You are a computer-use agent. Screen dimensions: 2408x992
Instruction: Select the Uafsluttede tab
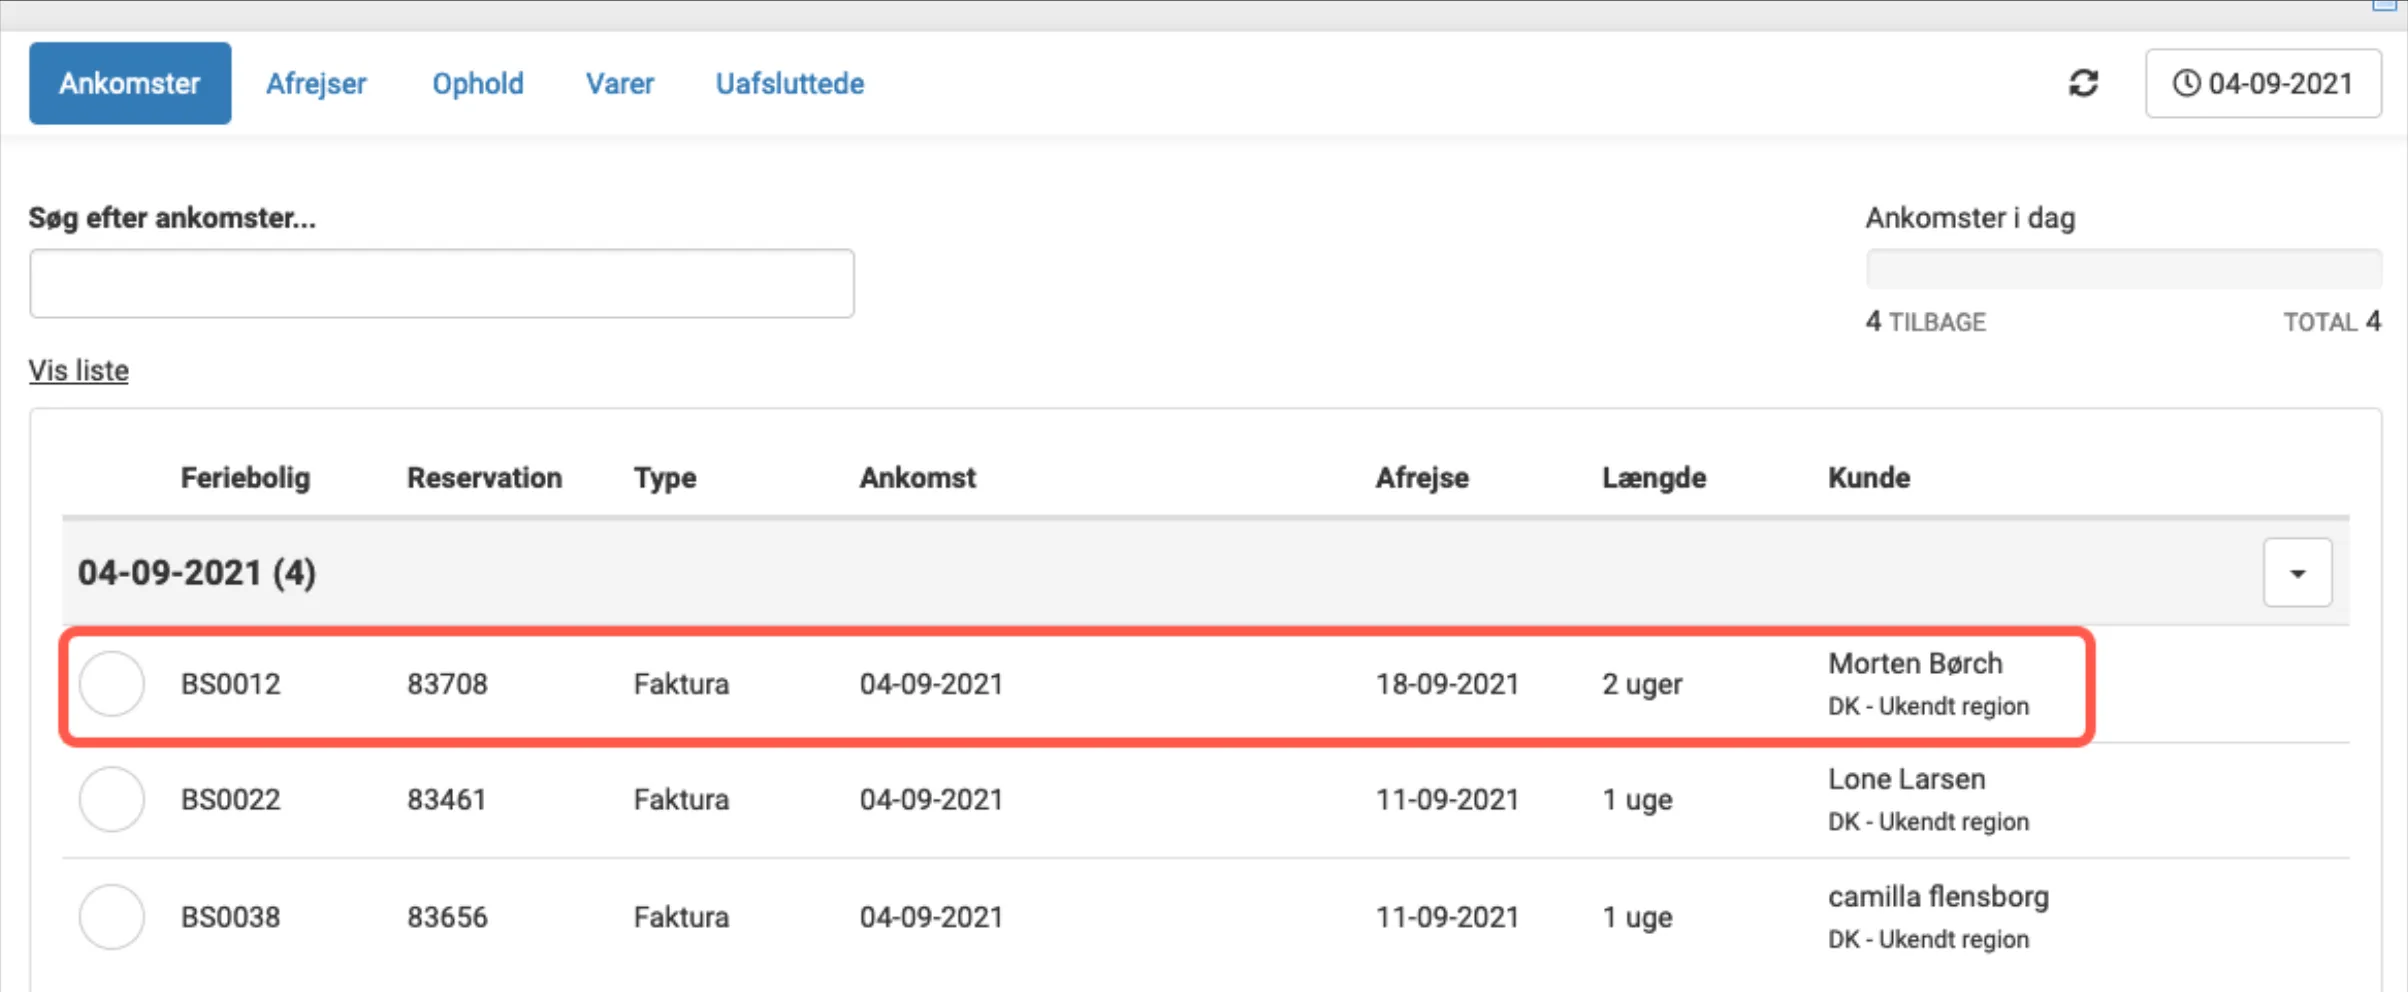click(789, 83)
